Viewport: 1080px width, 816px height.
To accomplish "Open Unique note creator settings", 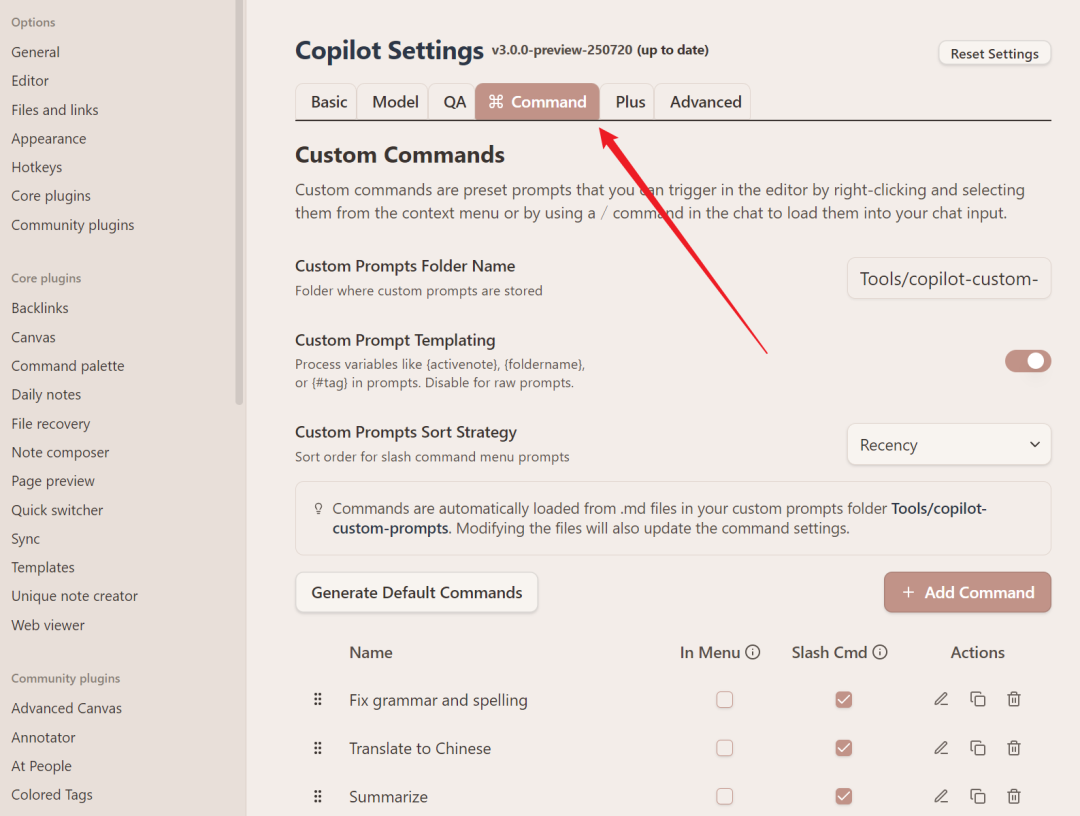I will click(x=74, y=596).
